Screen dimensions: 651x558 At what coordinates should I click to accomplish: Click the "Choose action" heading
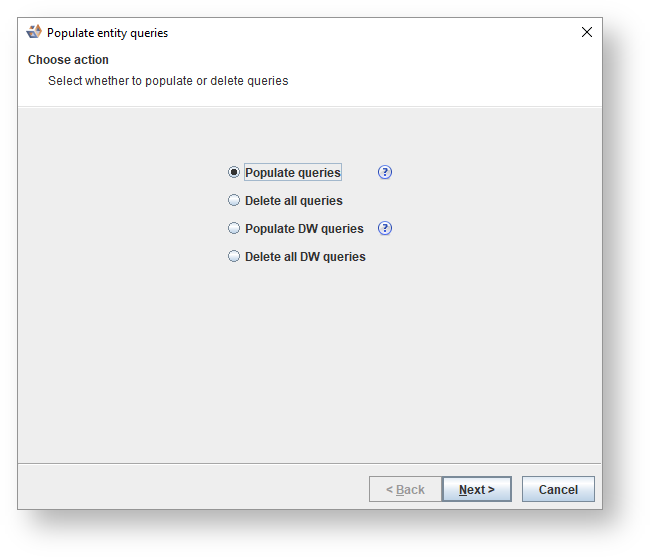click(x=68, y=60)
